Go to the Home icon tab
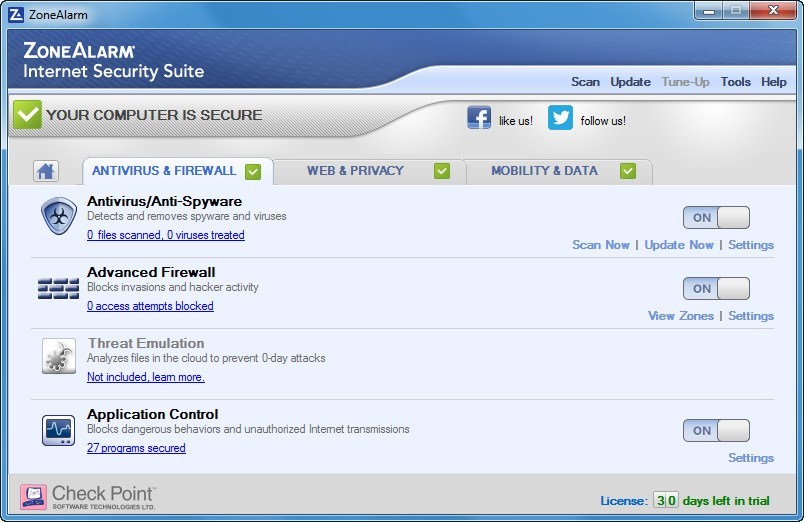This screenshot has width=804, height=522. click(x=46, y=171)
